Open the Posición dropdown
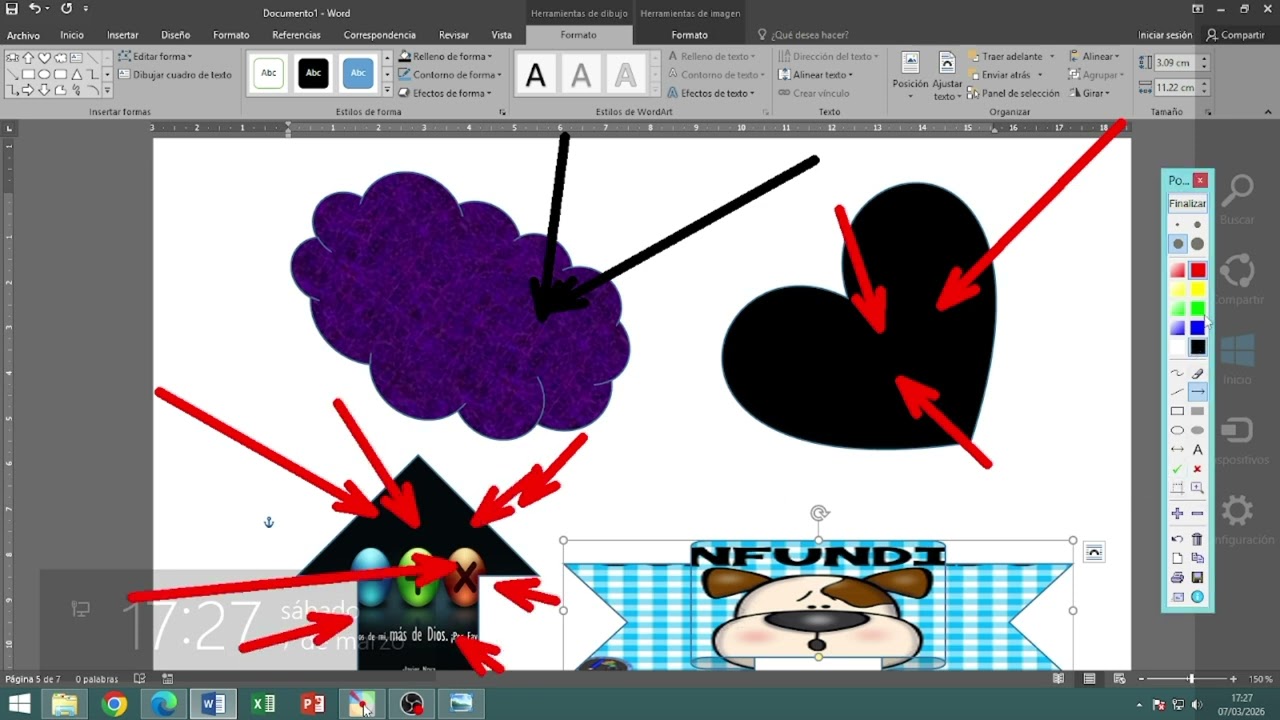 [910, 75]
